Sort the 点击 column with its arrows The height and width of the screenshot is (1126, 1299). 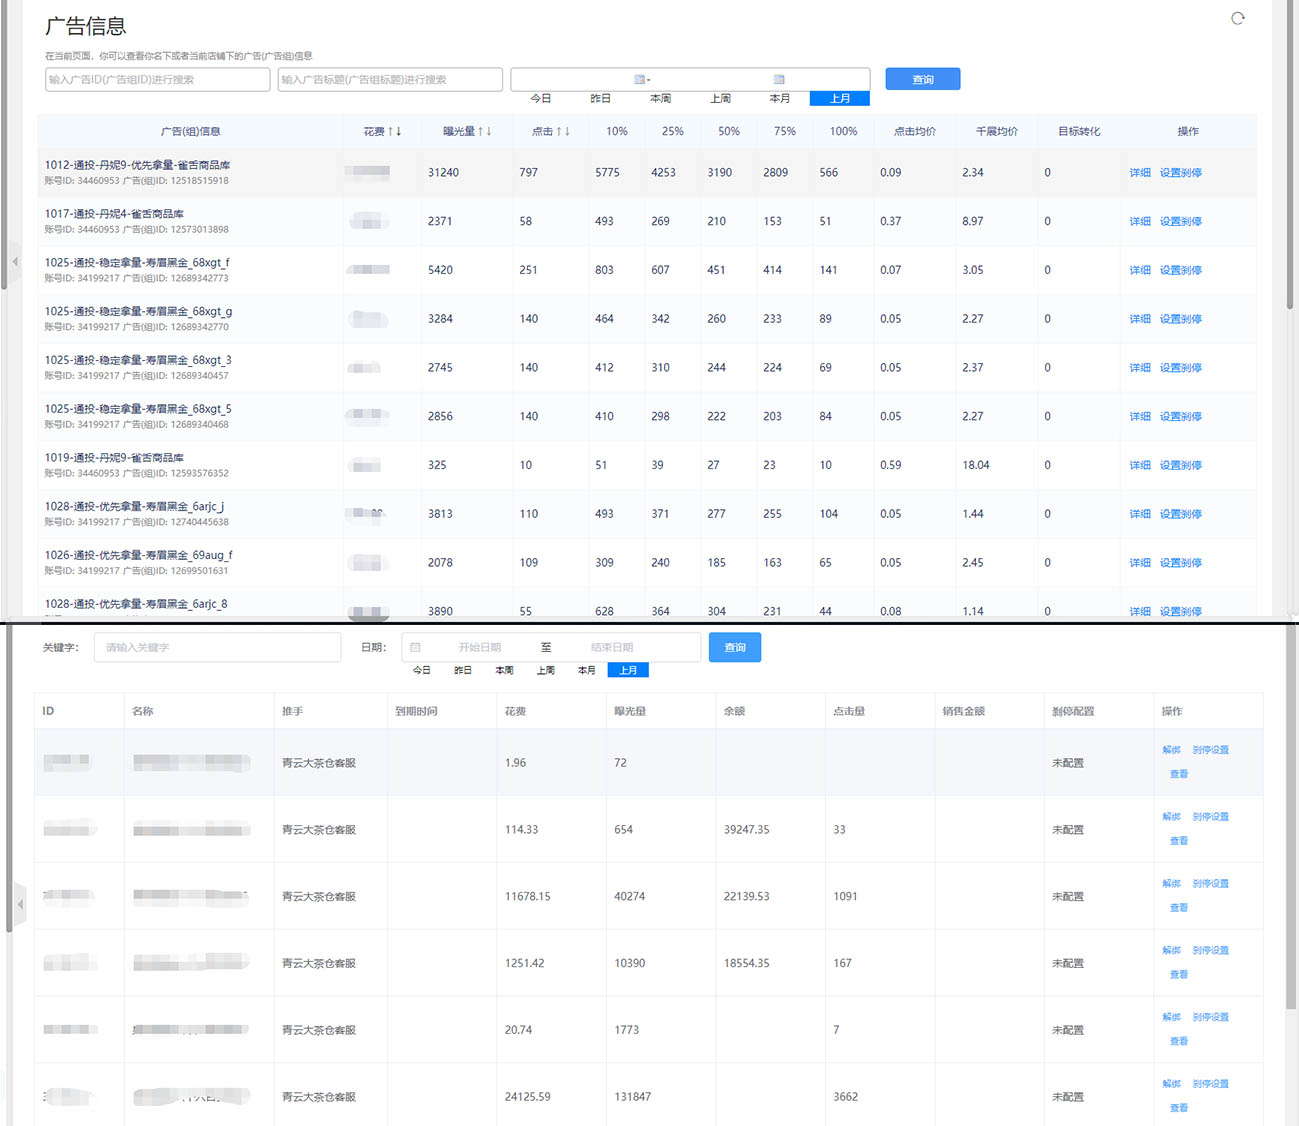point(563,131)
